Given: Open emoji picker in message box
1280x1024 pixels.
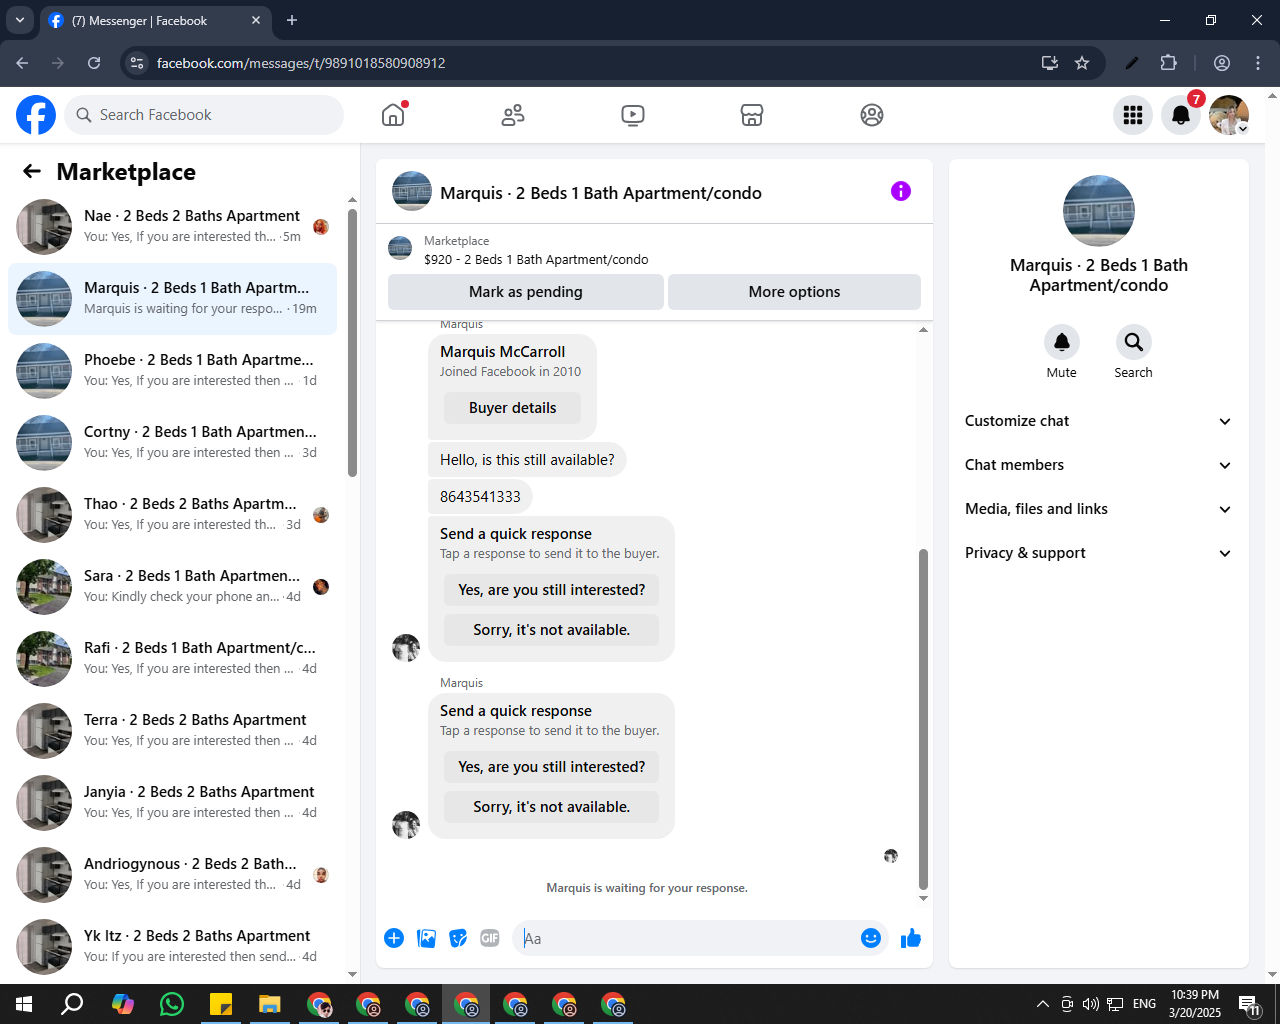Looking at the screenshot, I should tap(871, 938).
